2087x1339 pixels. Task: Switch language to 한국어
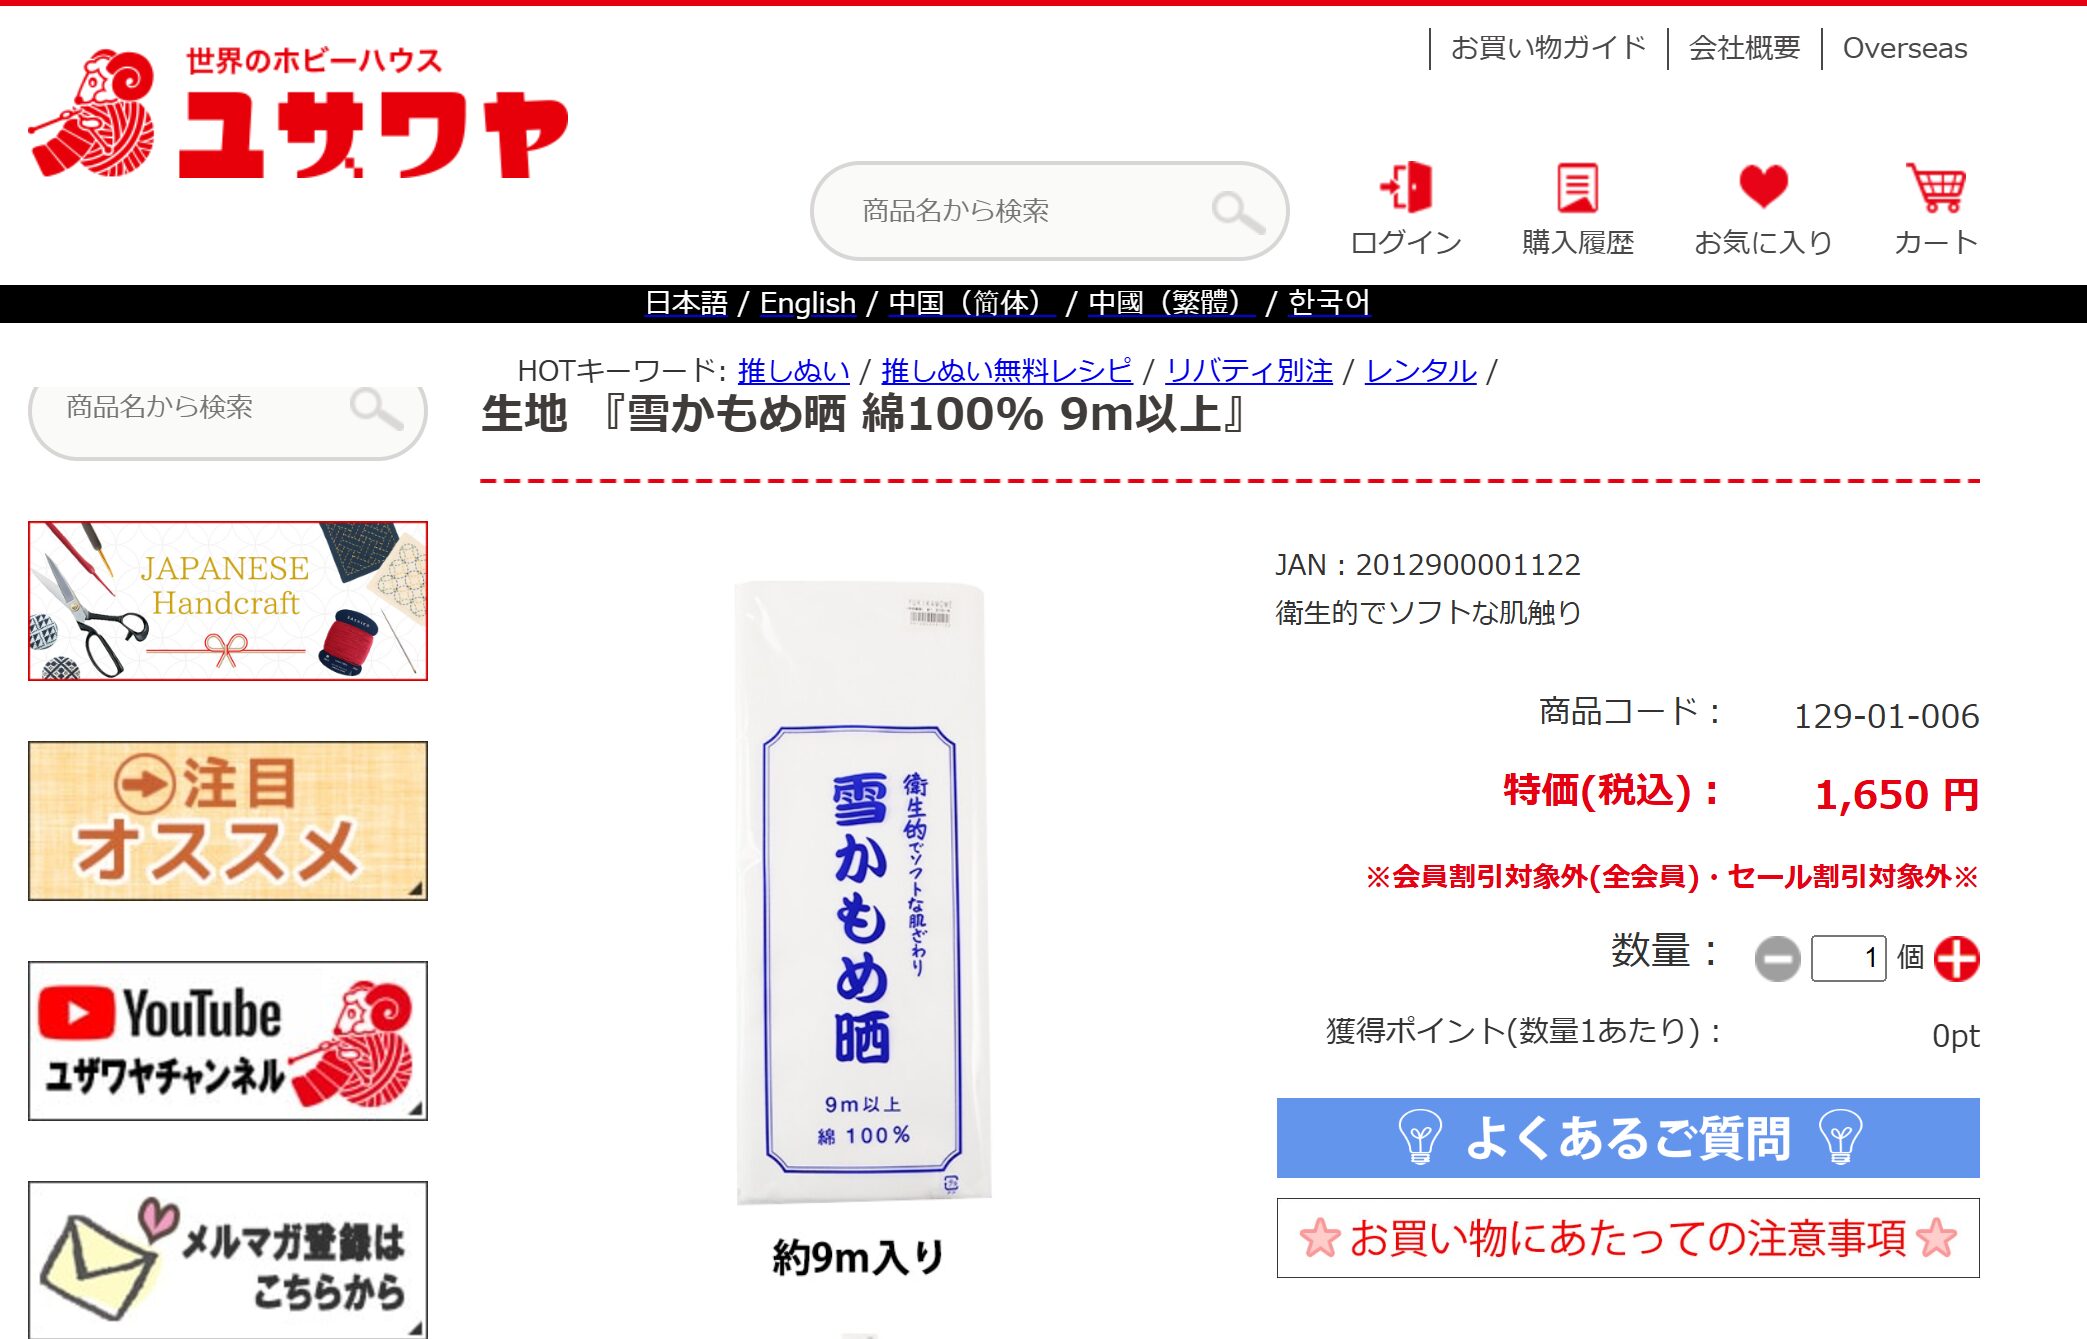pyautogui.click(x=1329, y=303)
